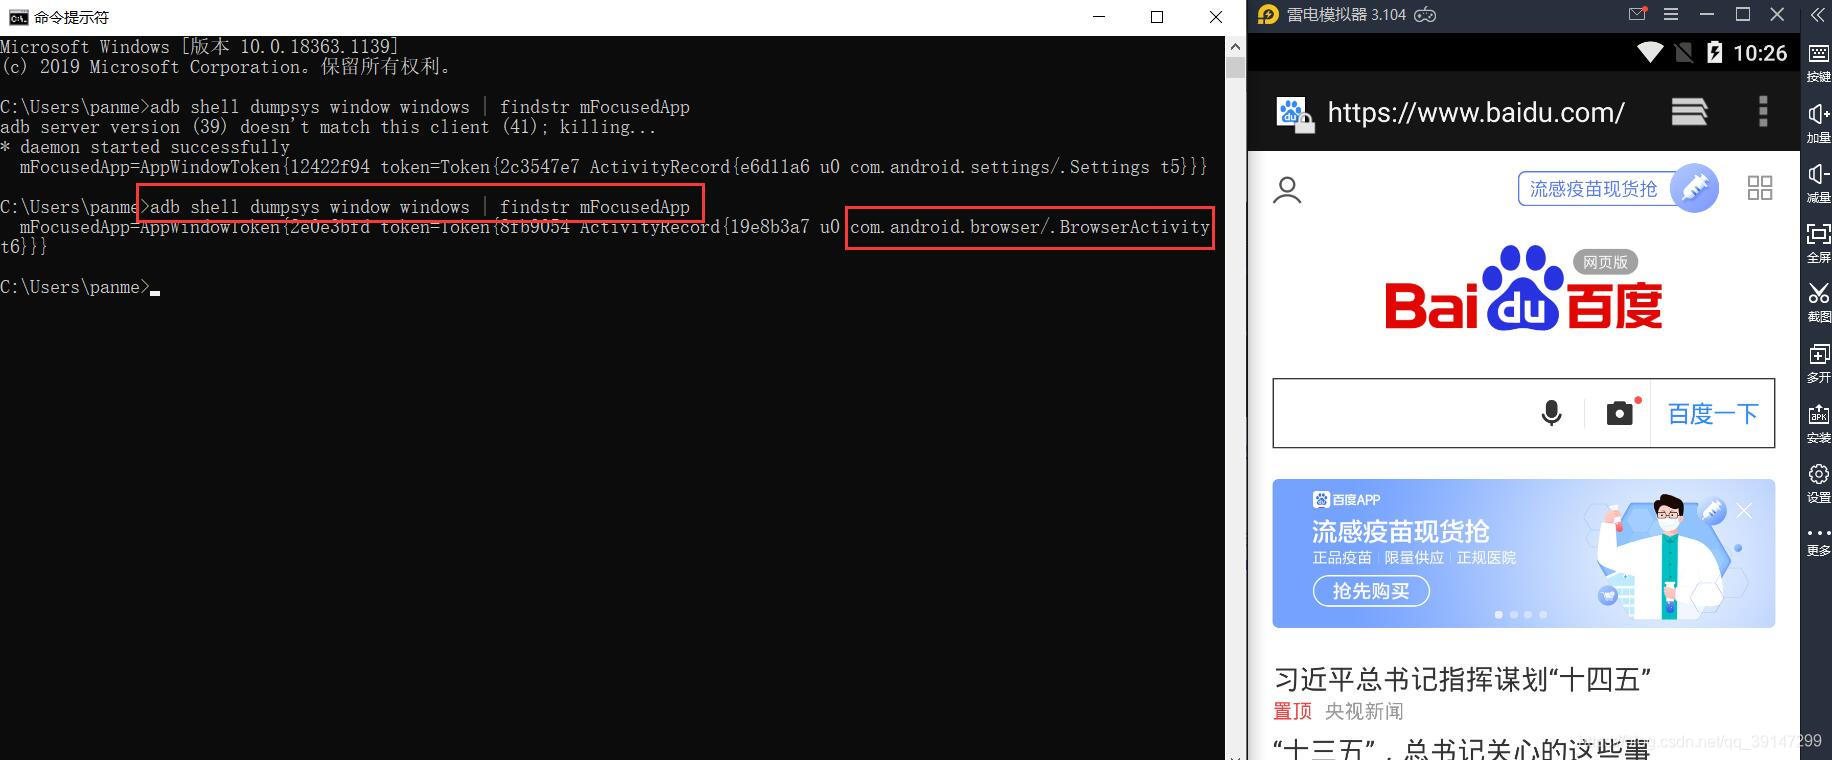The width and height of the screenshot is (1832, 760).
Task: Collapse the emulator sidebar arrows
Action: pyautogui.click(x=1817, y=15)
